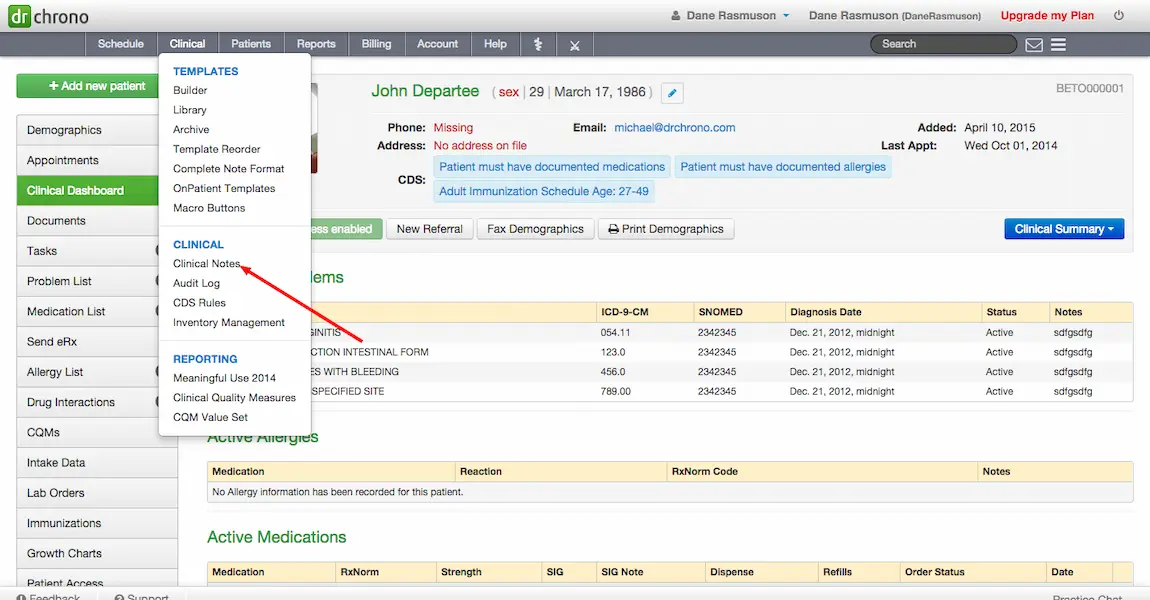Select the caduceus icon in the navigation bar

click(x=538, y=44)
